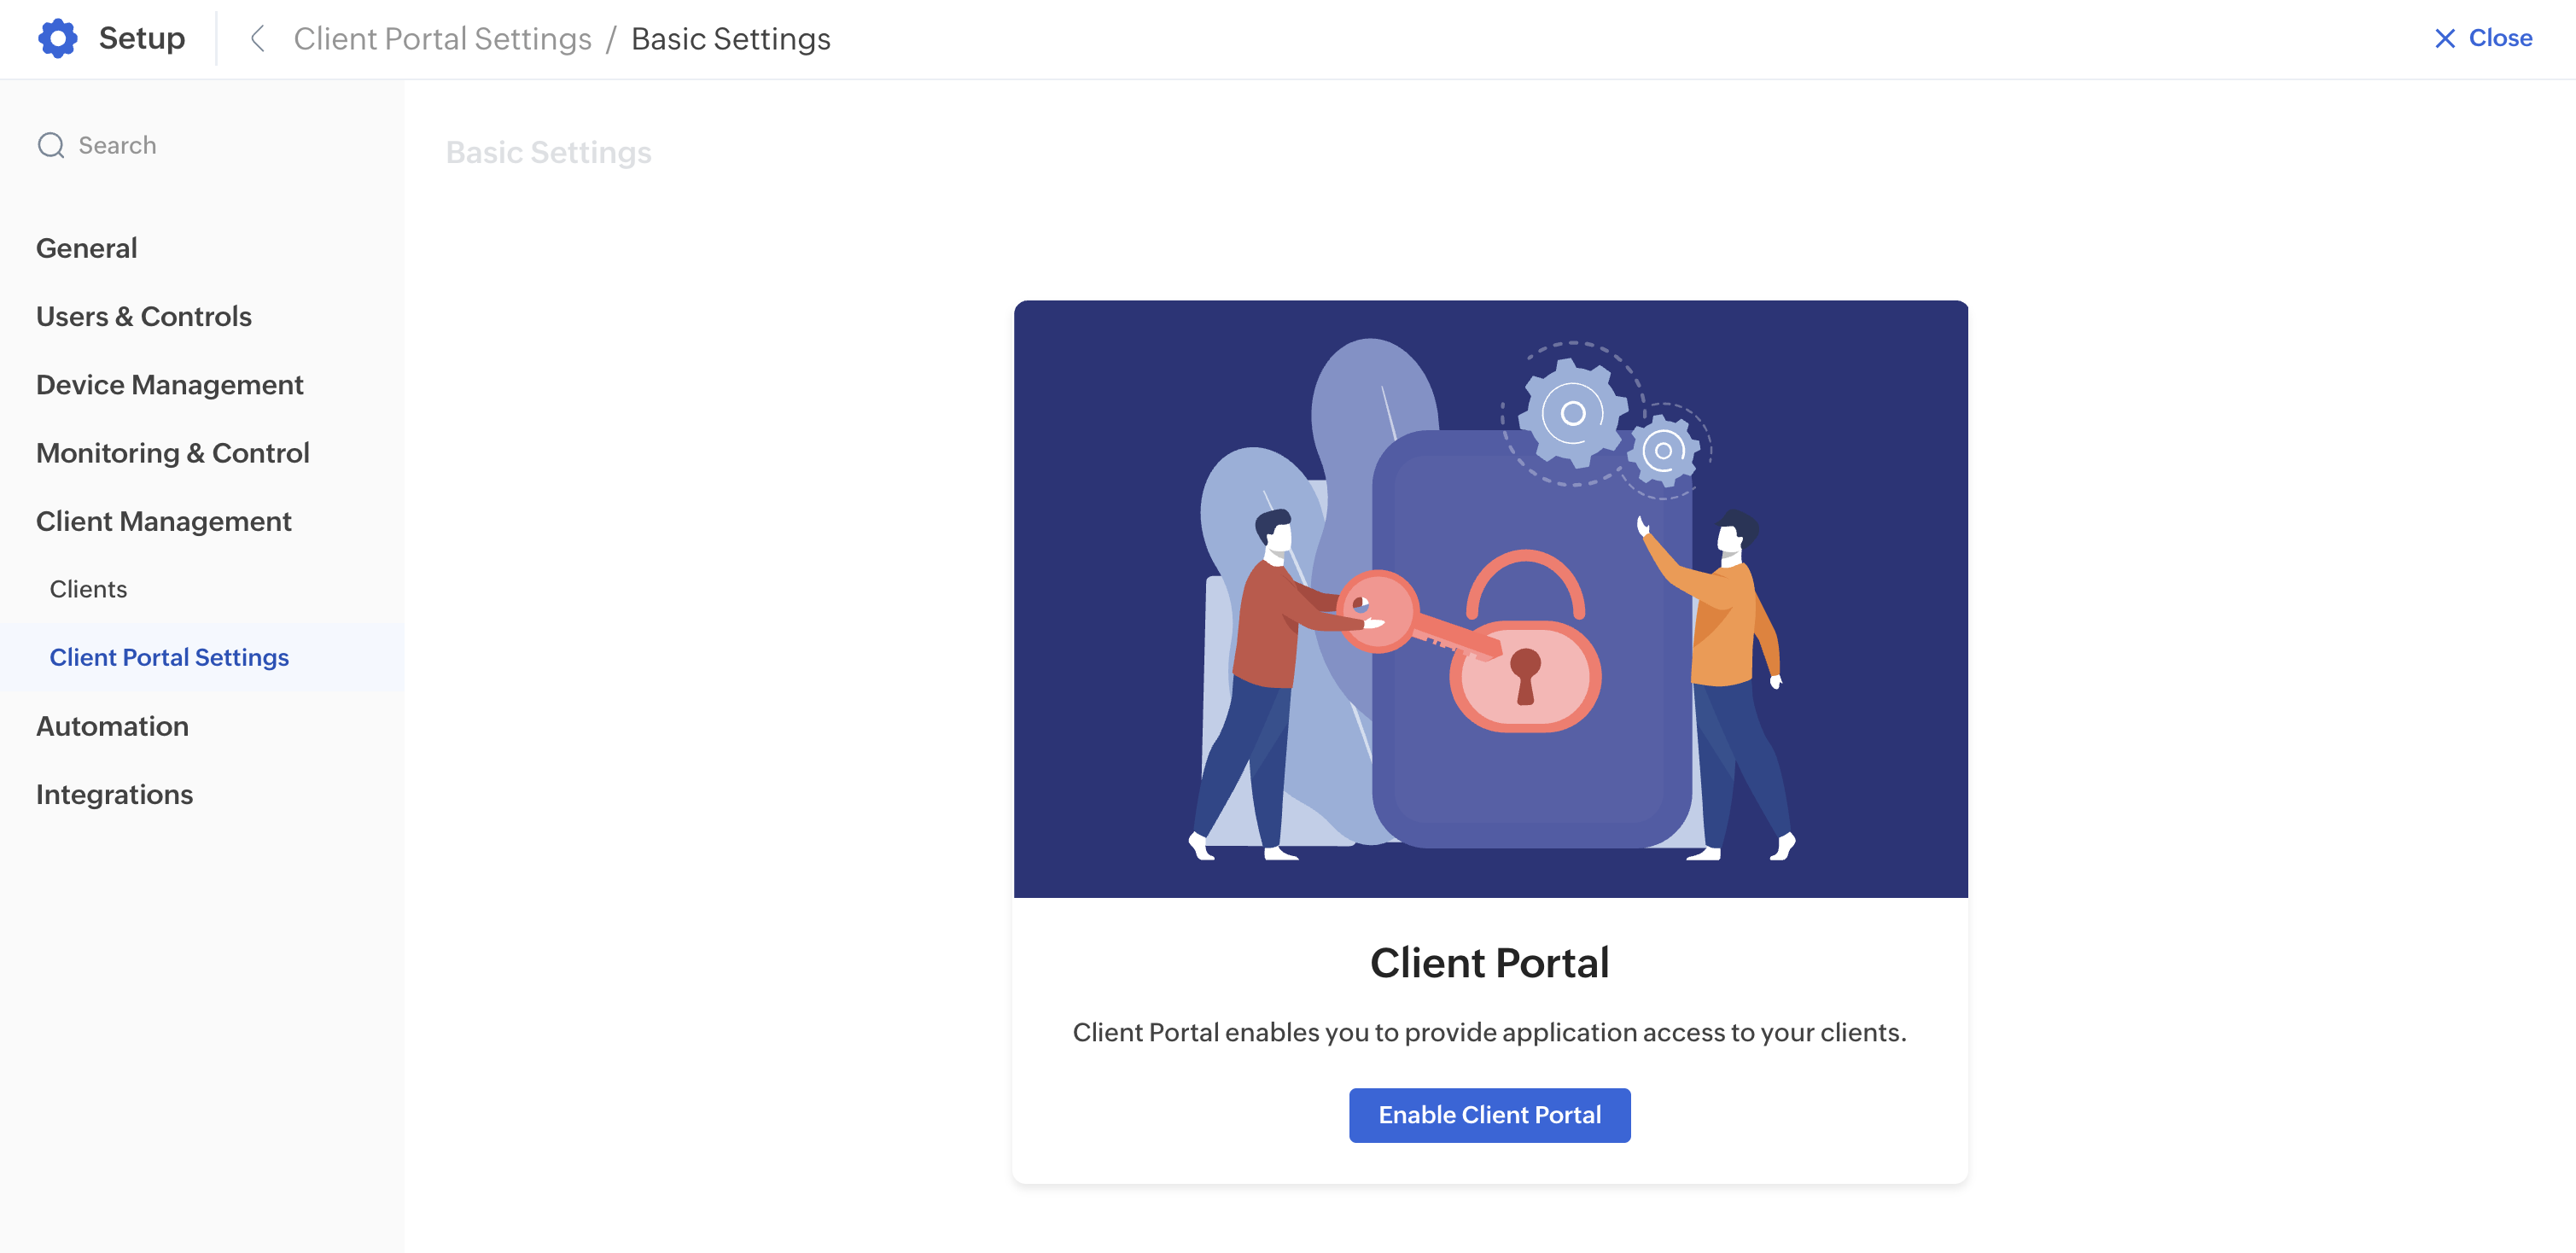Screen dimensions: 2576x1253
Task: Select Clients in the sidebar
Action: pos(88,589)
